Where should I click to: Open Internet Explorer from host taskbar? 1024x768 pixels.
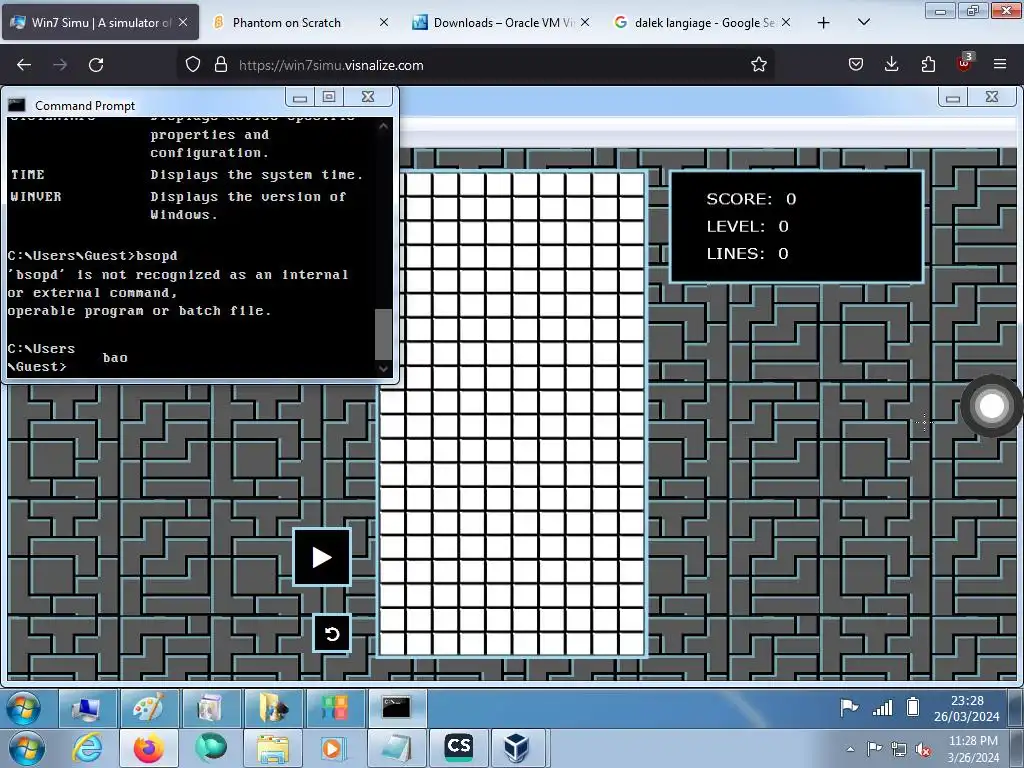coord(88,748)
